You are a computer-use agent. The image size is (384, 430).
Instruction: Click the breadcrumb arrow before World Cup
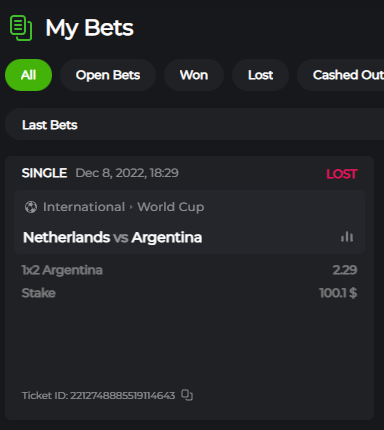click(x=131, y=207)
